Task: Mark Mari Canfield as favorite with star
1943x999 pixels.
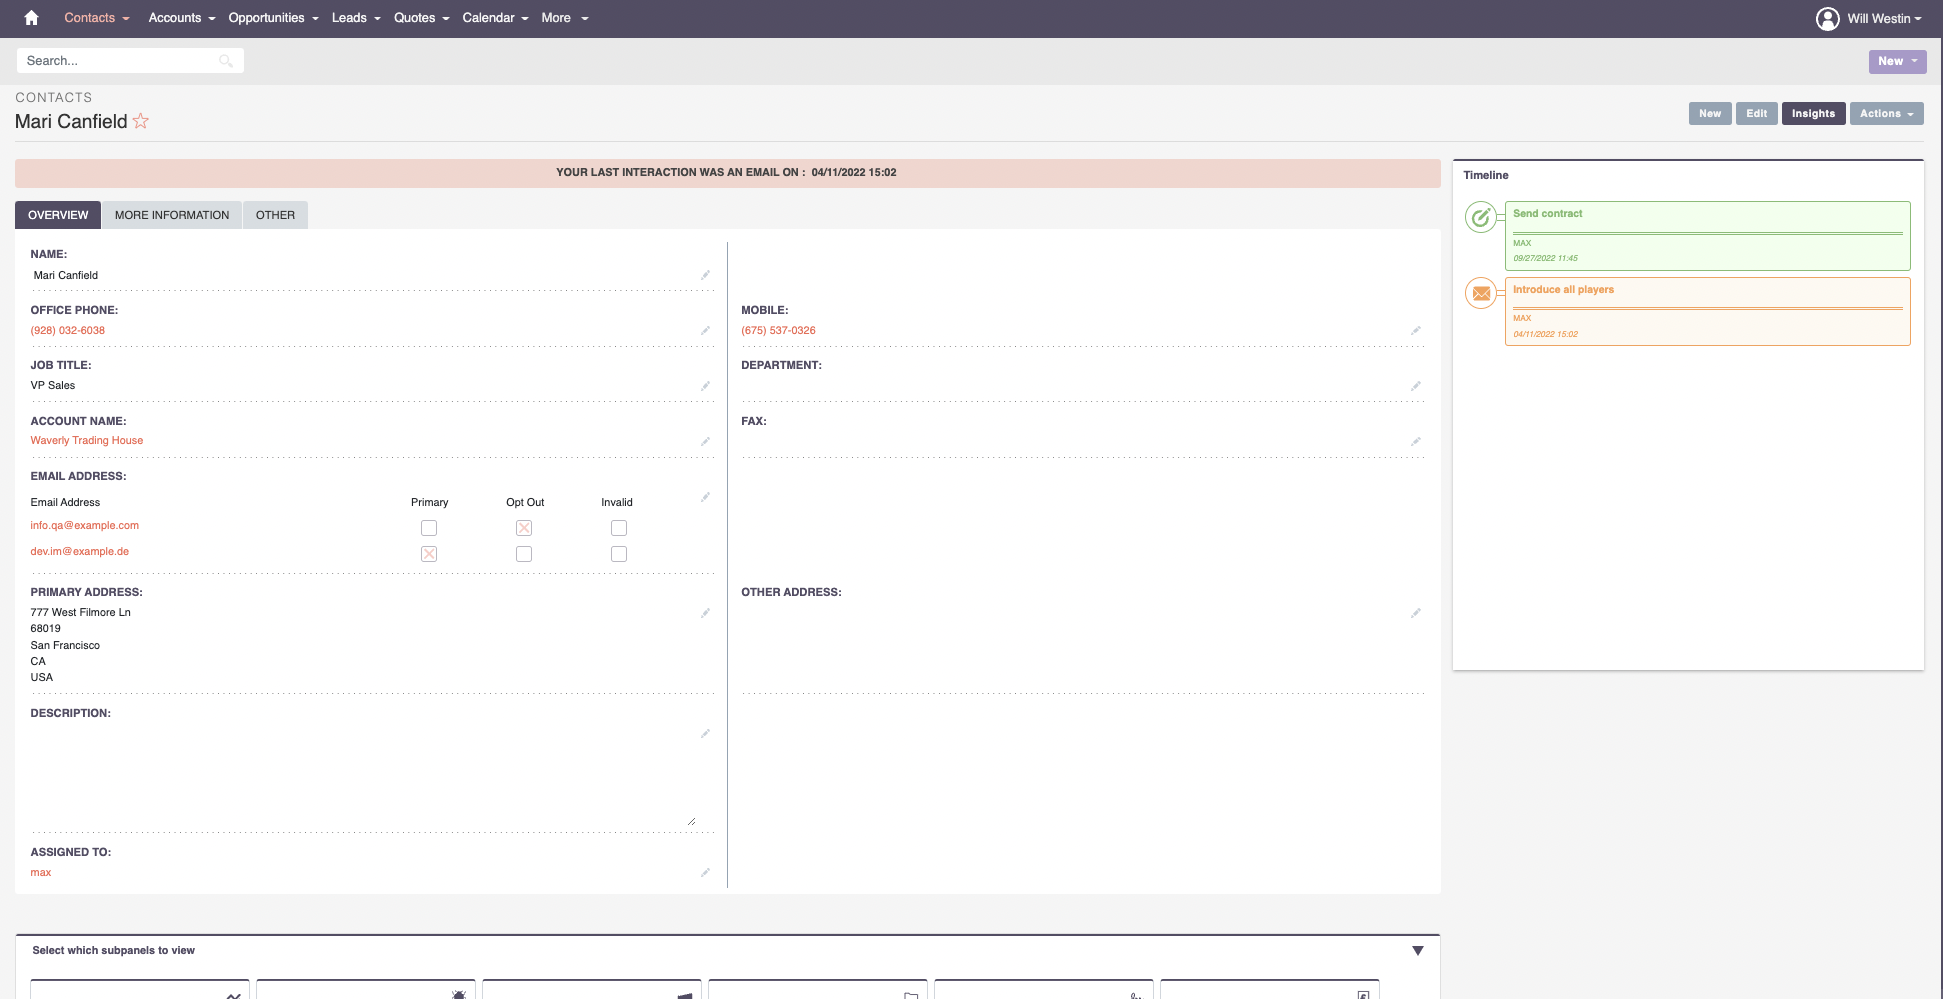Action: tap(141, 121)
